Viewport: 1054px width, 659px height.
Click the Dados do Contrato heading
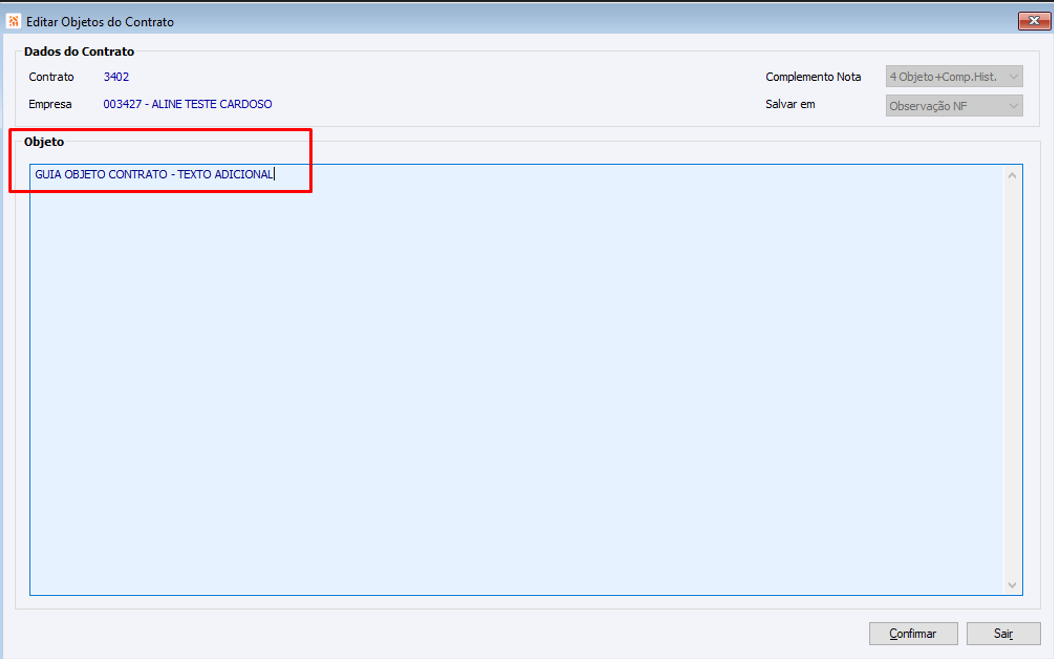[x=79, y=52]
